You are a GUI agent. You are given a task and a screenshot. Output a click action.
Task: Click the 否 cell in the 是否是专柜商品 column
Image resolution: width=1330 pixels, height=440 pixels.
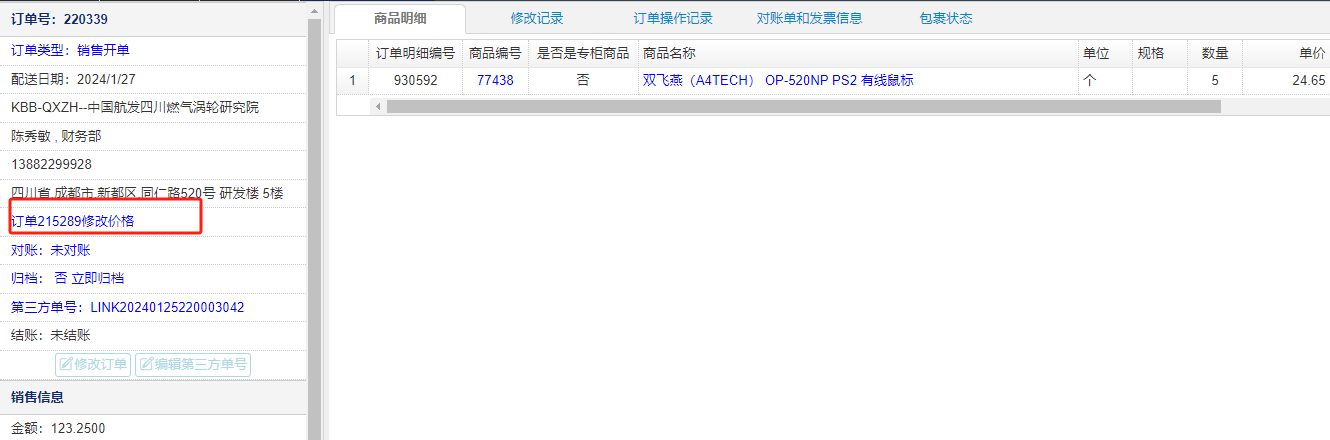point(583,80)
